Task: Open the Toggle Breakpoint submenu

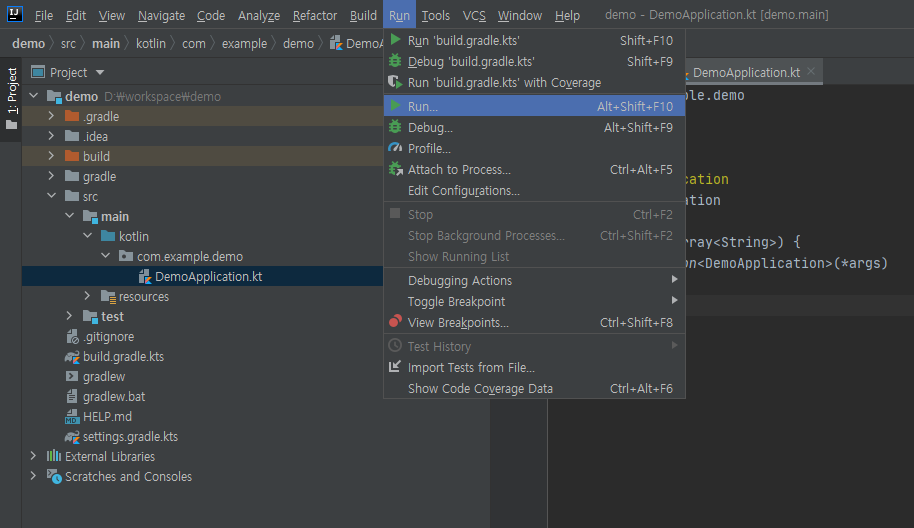Action: coord(534,301)
